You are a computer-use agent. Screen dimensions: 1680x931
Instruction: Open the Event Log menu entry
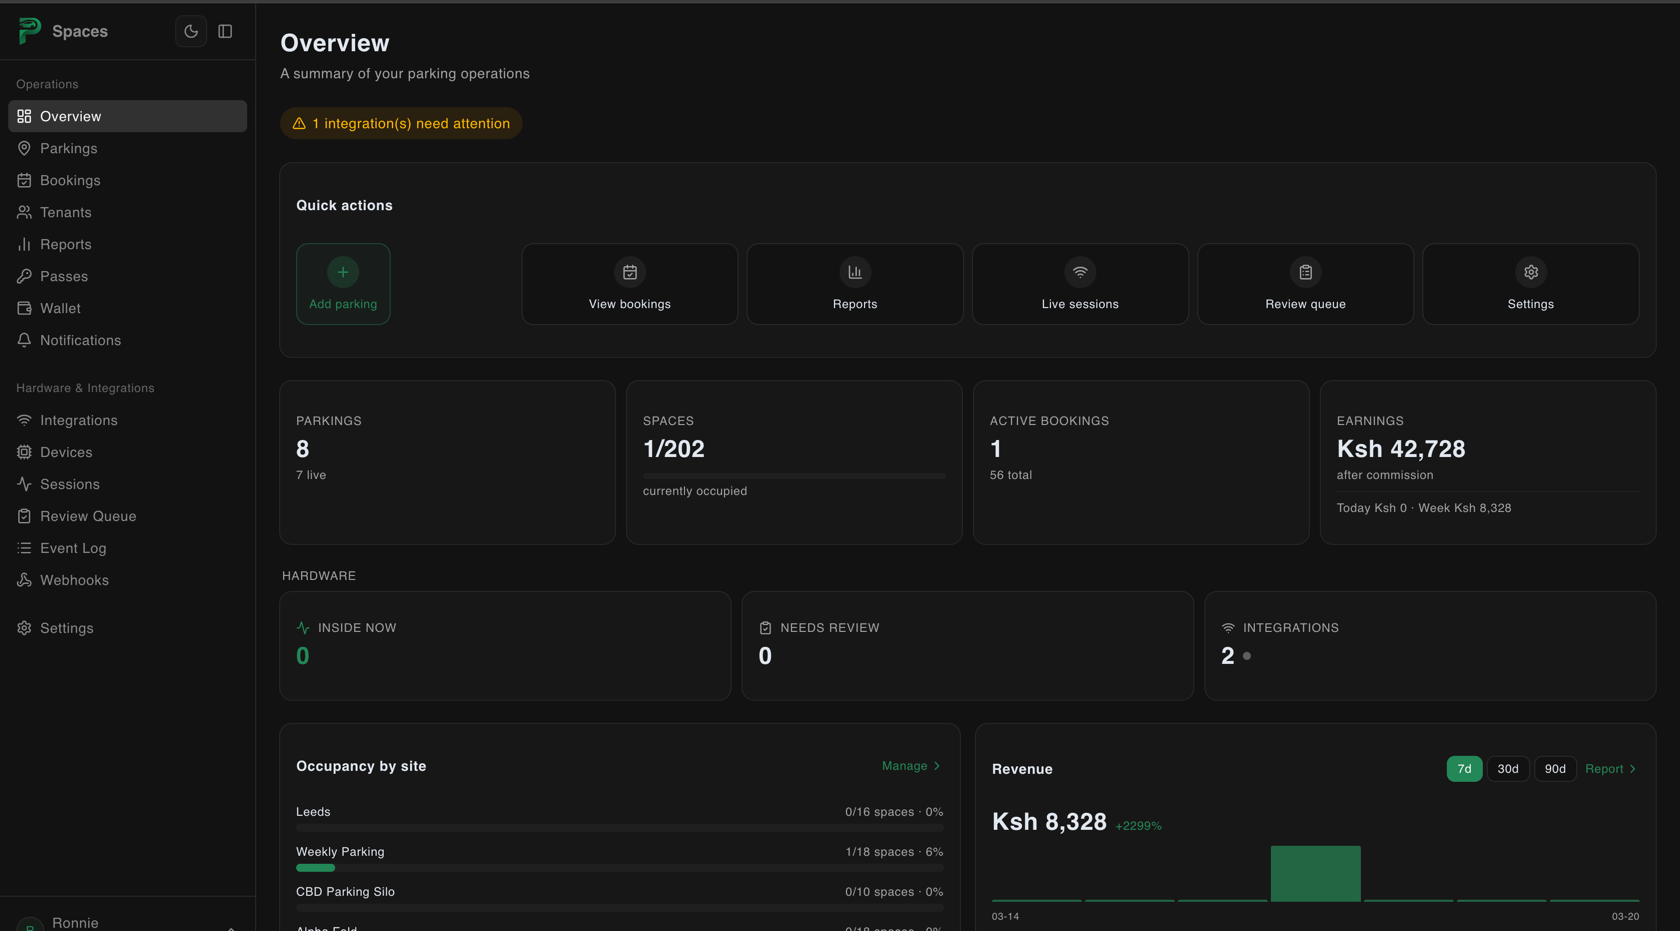click(x=72, y=548)
